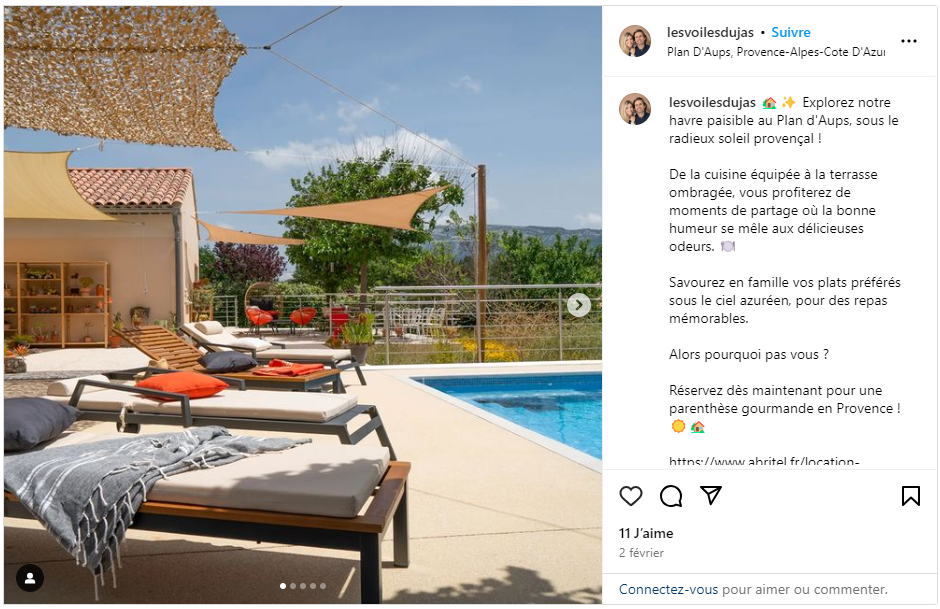Screen dimensions: 940x609
Task: Show tagged people in the photo
Action: (x=29, y=578)
